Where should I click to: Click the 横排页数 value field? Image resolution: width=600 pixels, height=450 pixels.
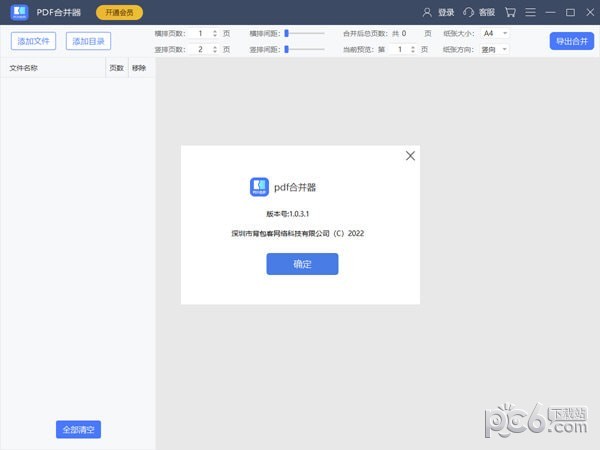click(201, 34)
